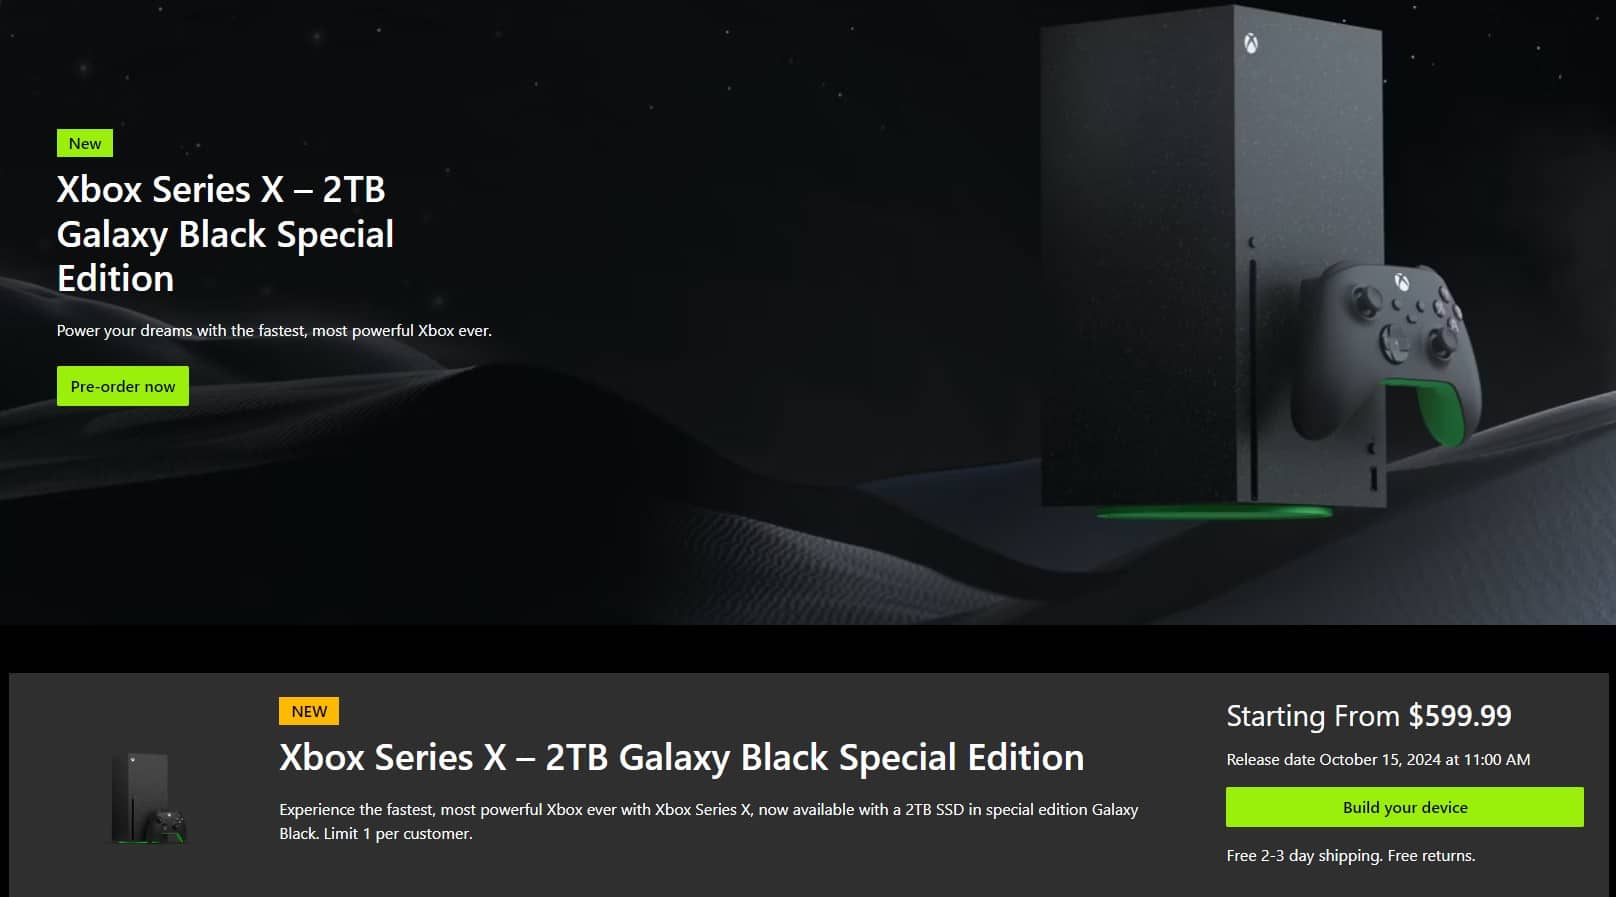Click the Build your device button
Image resolution: width=1616 pixels, height=897 pixels.
click(x=1405, y=807)
